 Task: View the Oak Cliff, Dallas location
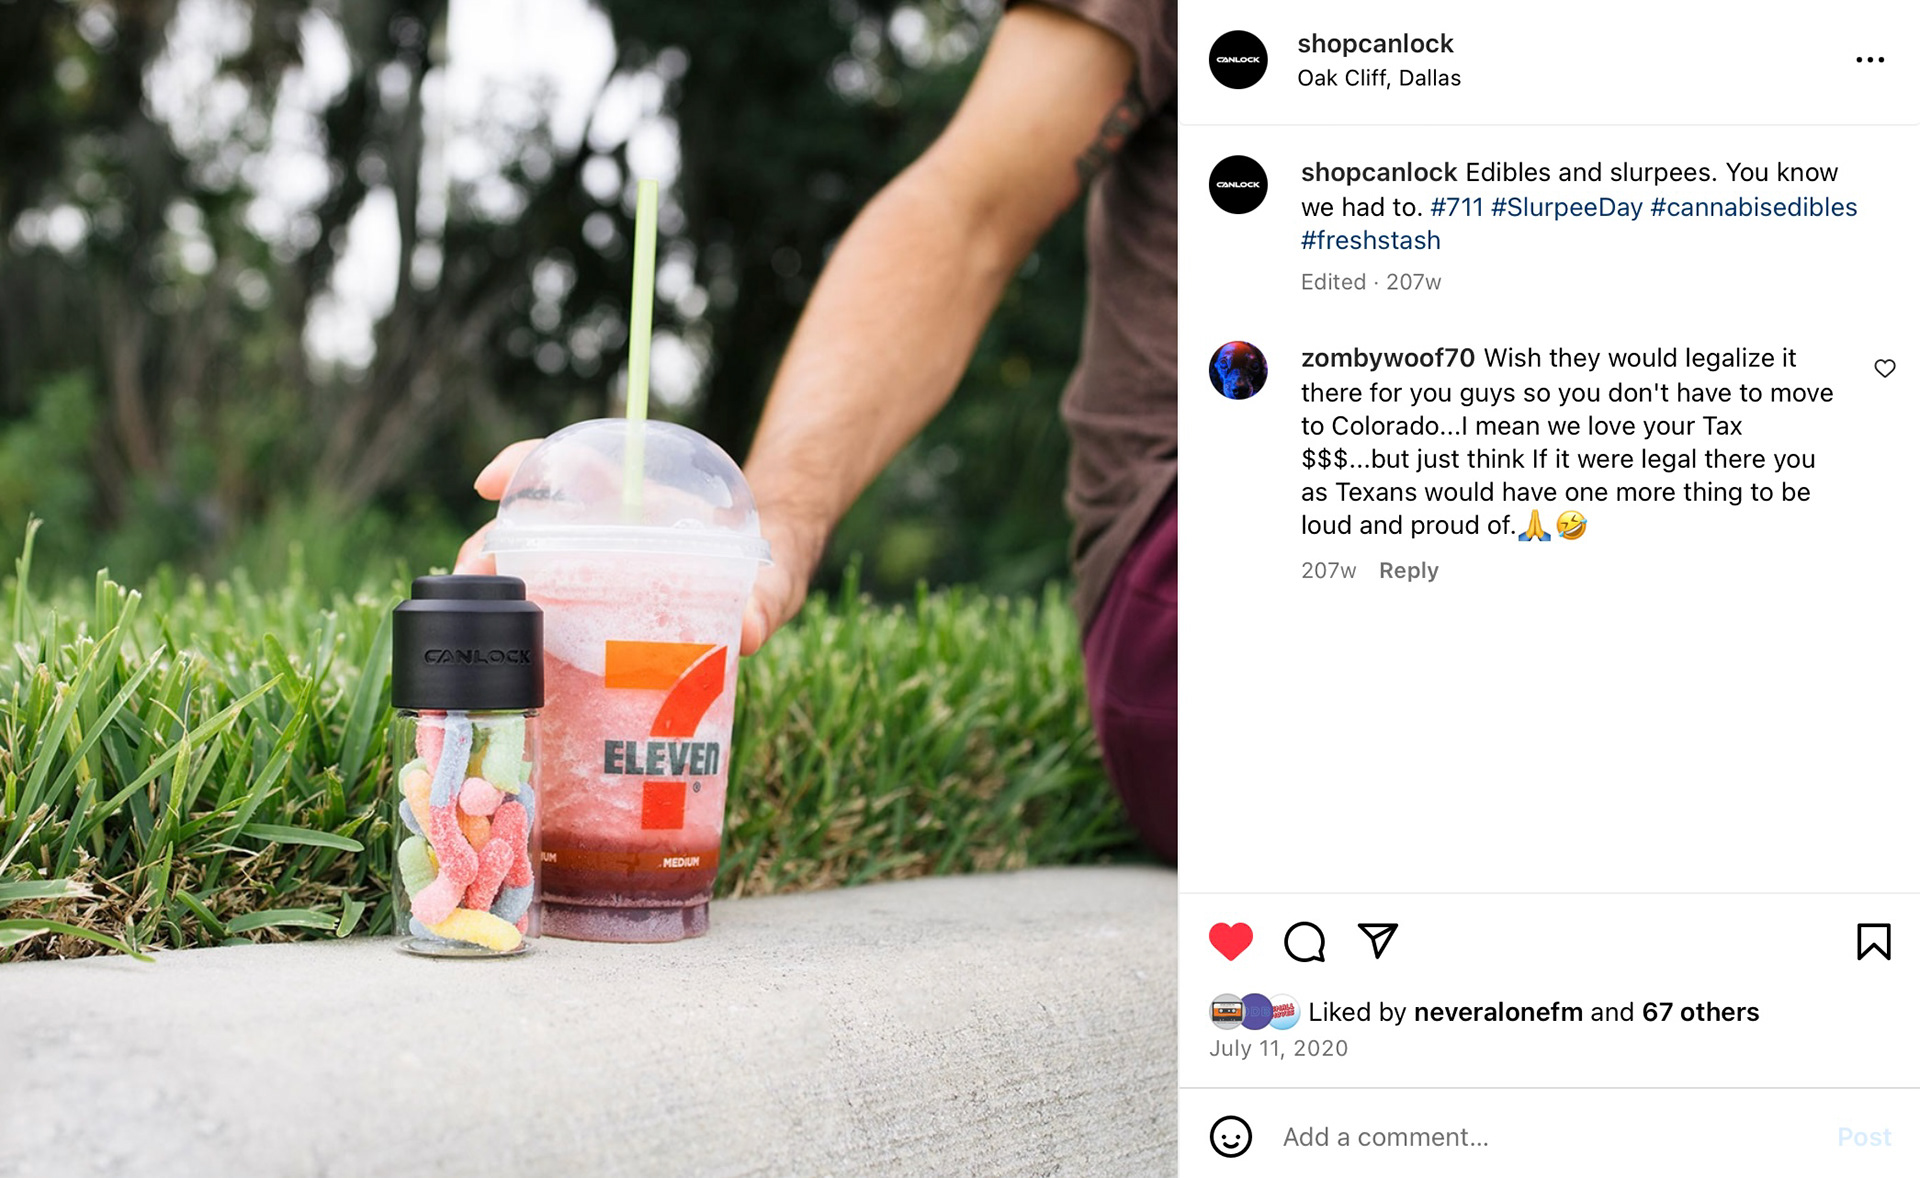pyautogui.click(x=1378, y=78)
